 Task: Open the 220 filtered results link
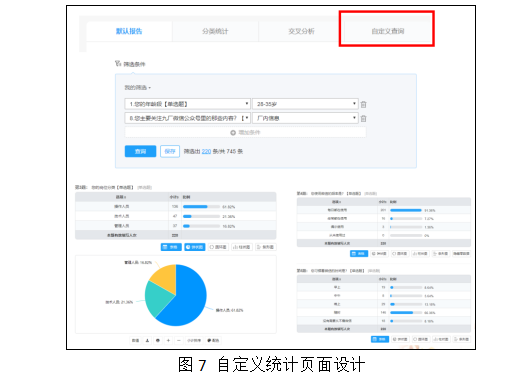[206, 152]
